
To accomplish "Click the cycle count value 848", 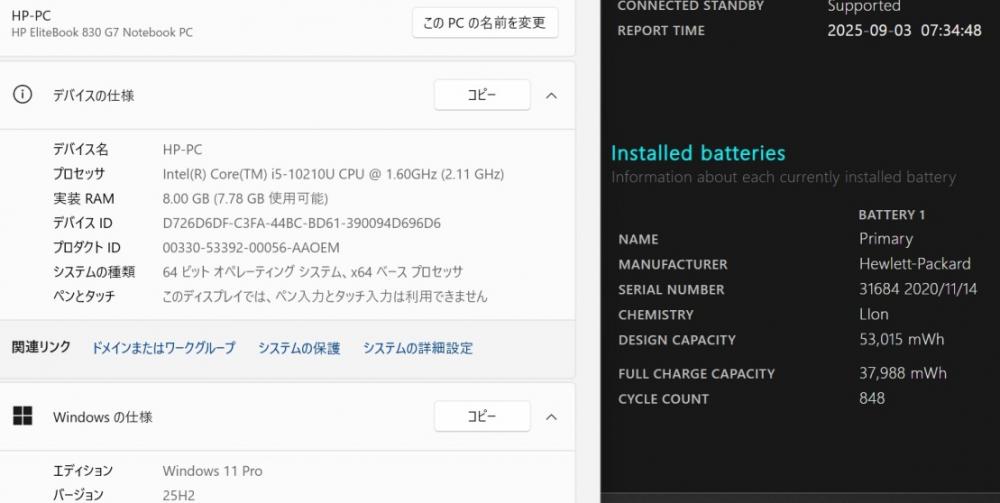I will point(871,398).
